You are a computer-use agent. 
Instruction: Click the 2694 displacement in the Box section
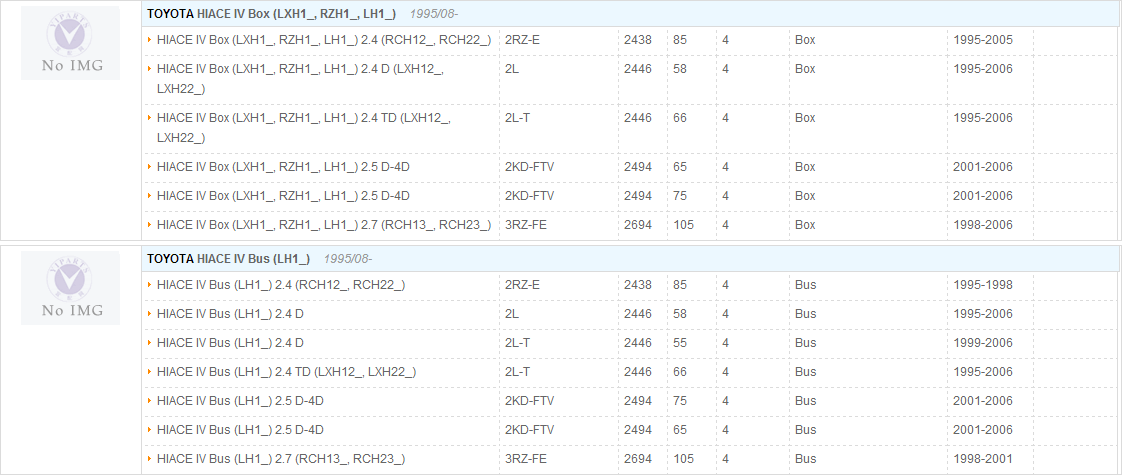pyautogui.click(x=637, y=225)
